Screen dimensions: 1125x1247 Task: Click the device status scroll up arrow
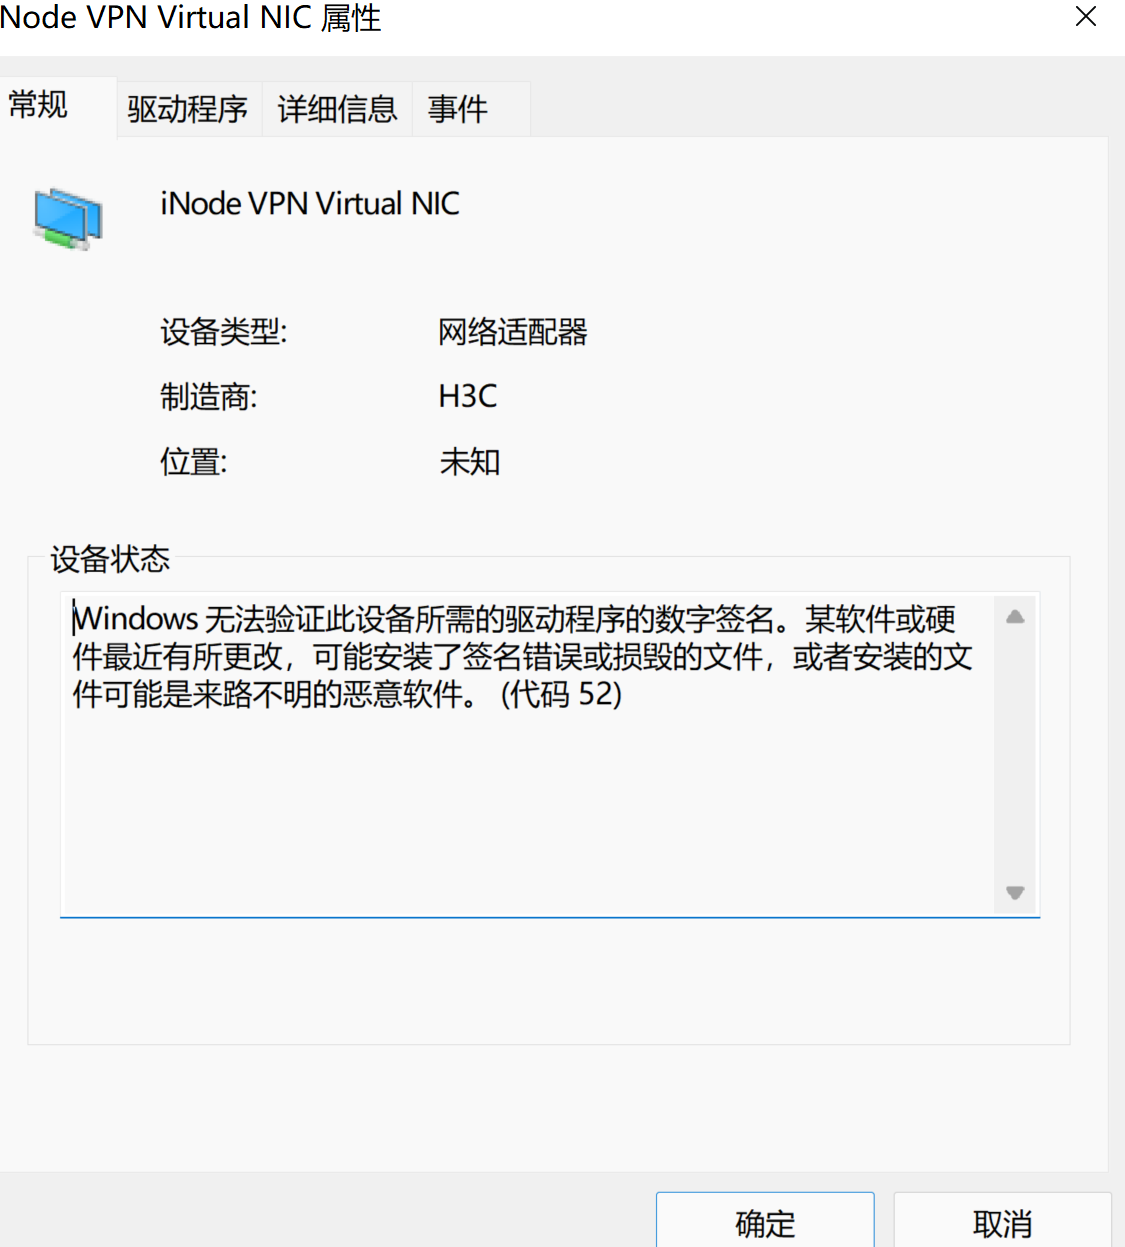coord(1015,617)
